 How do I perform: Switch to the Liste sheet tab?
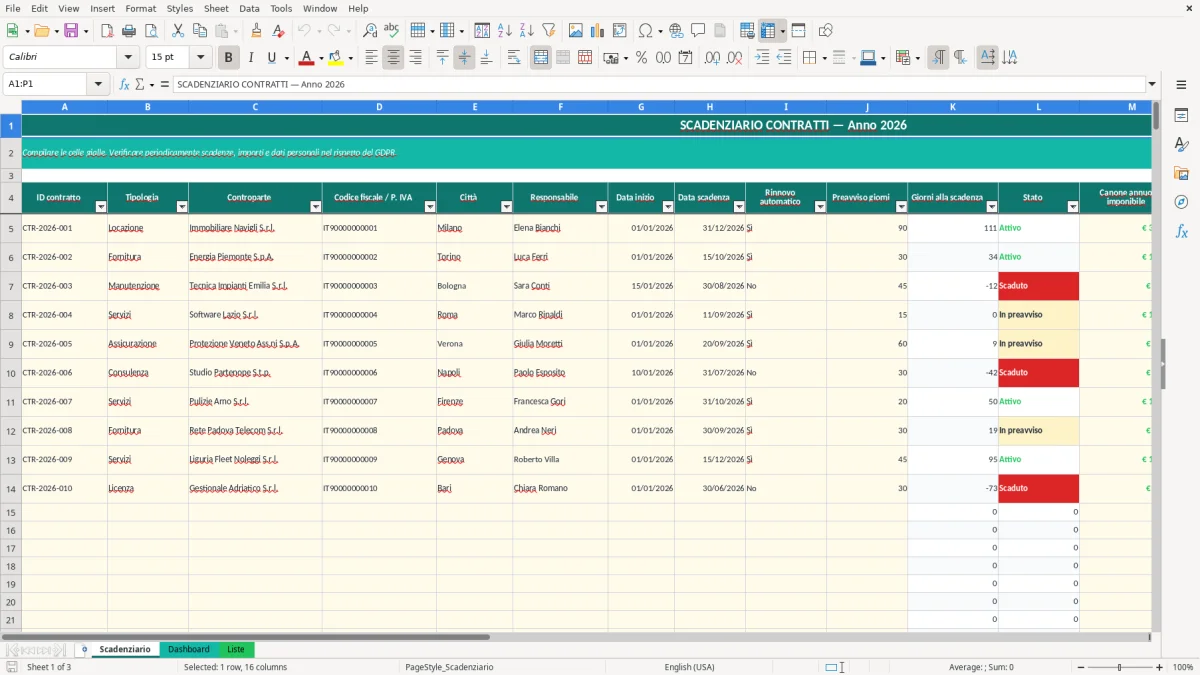click(x=236, y=649)
